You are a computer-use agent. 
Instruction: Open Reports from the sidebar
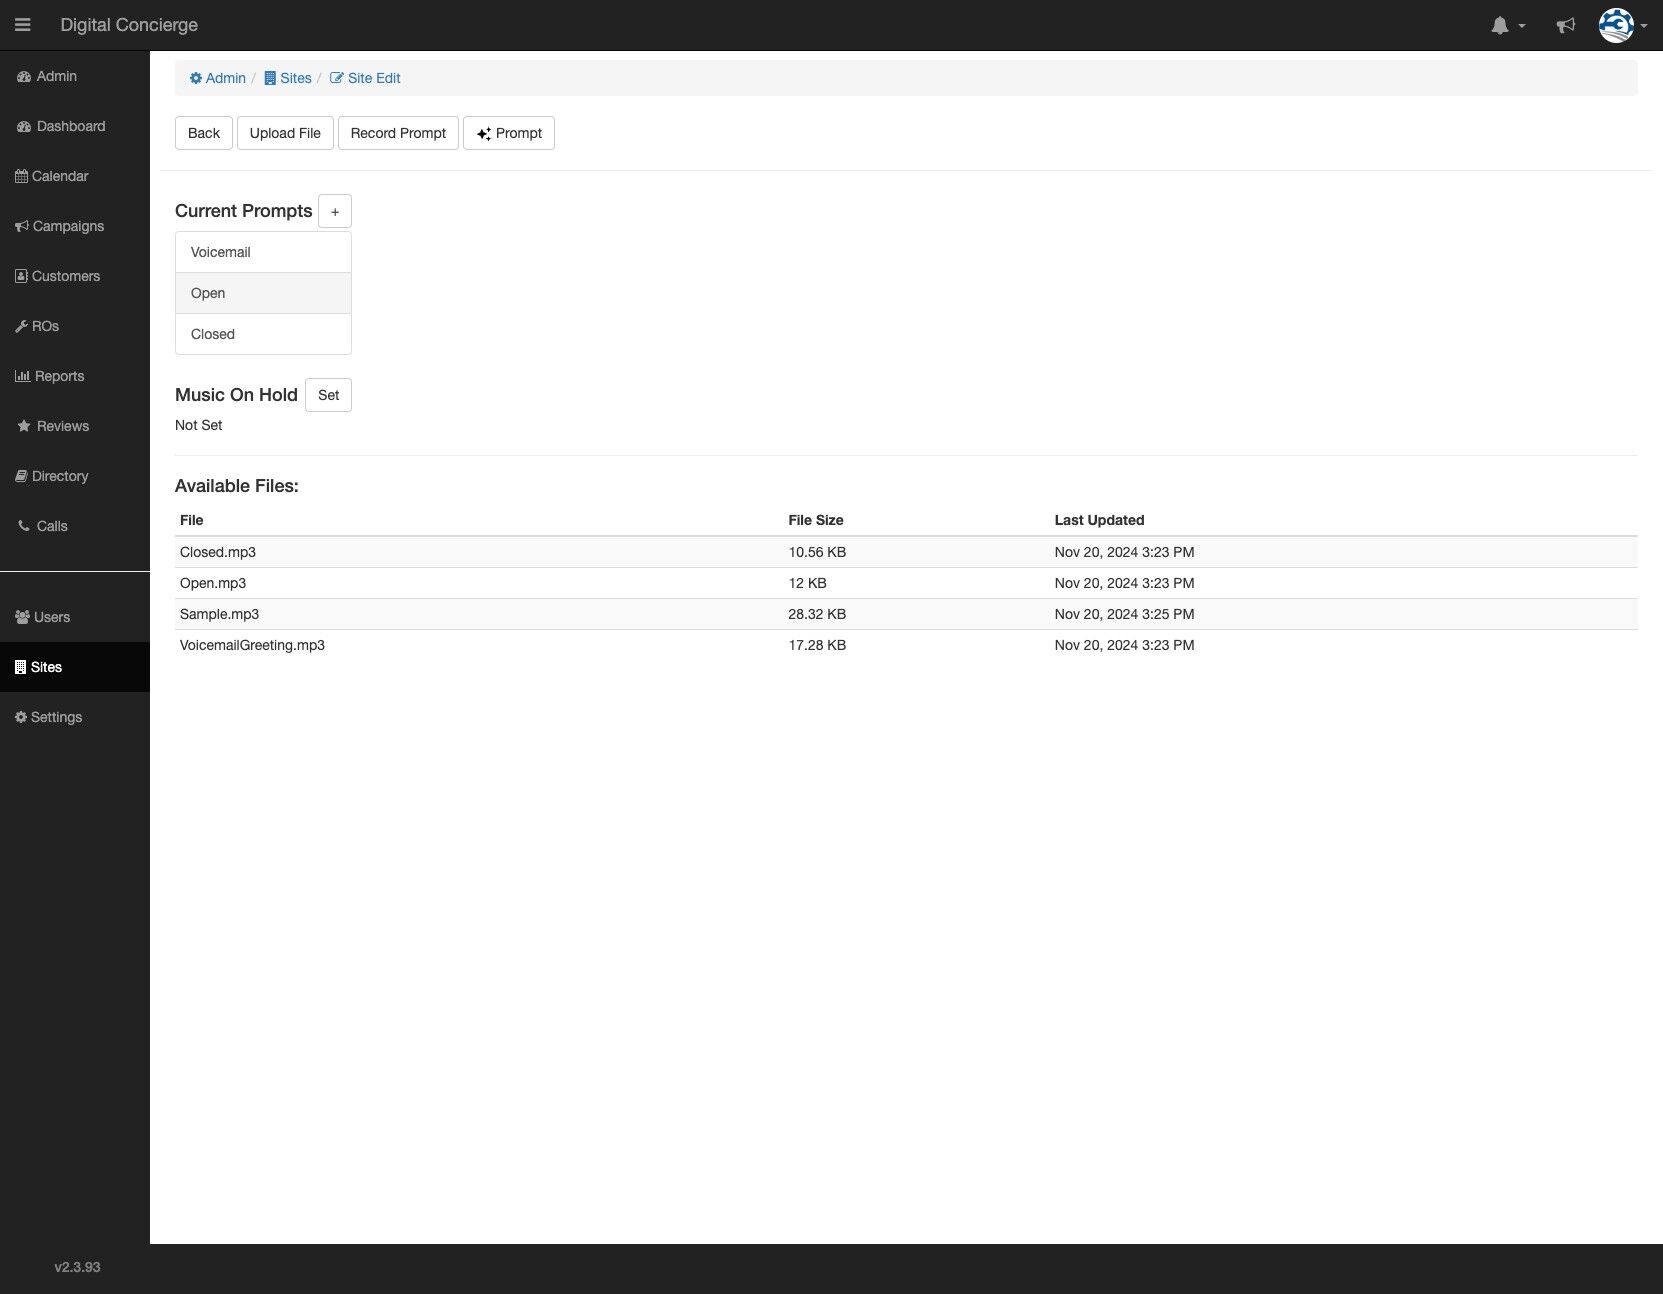pyautogui.click(x=75, y=376)
